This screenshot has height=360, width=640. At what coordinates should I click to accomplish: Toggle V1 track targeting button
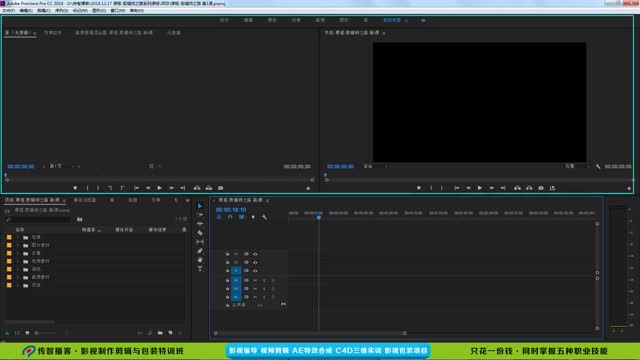pyautogui.click(x=236, y=271)
